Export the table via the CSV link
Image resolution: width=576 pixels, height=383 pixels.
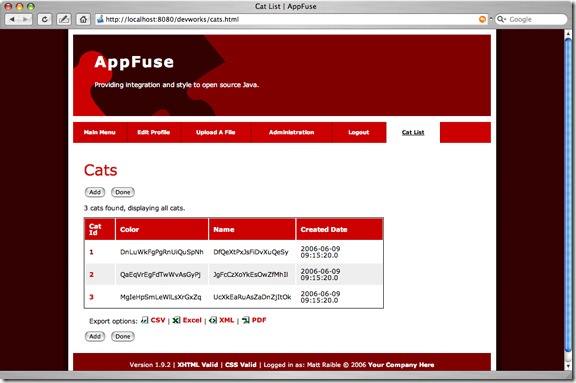tap(158, 320)
